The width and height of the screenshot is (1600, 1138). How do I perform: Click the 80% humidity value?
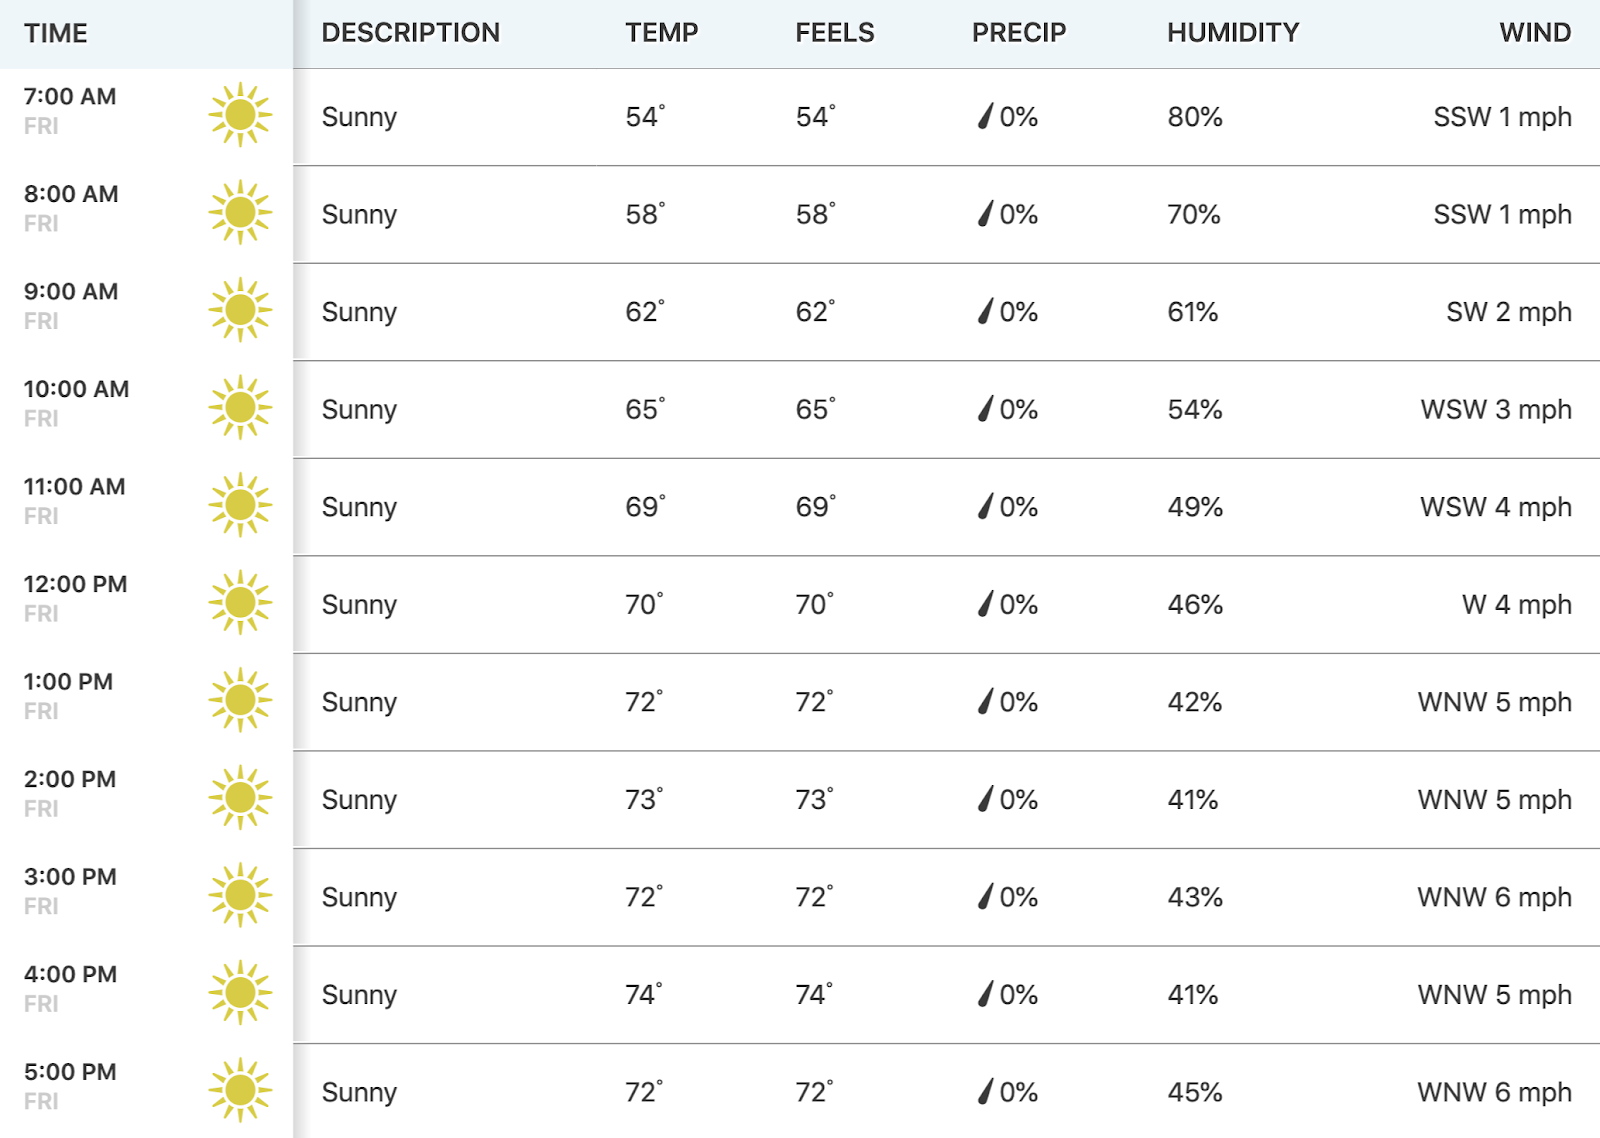(1195, 117)
